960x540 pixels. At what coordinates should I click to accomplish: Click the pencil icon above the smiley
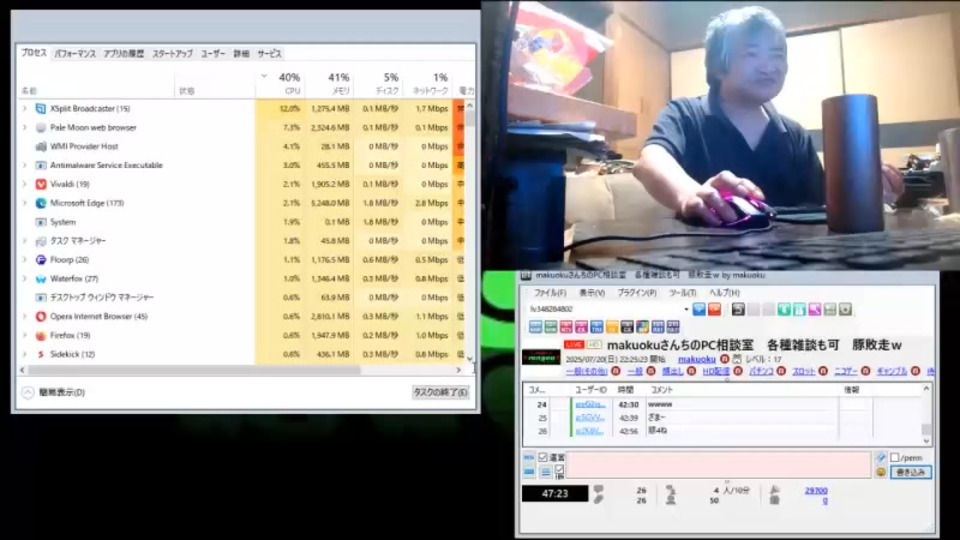[880, 457]
